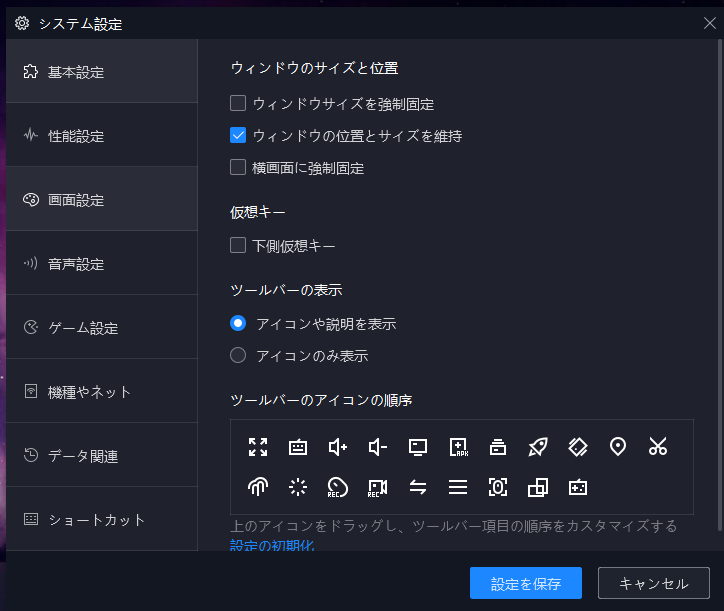Image resolution: width=724 pixels, height=611 pixels.
Task: Tick the 下側仮想キー checkbox
Action: tap(238, 245)
